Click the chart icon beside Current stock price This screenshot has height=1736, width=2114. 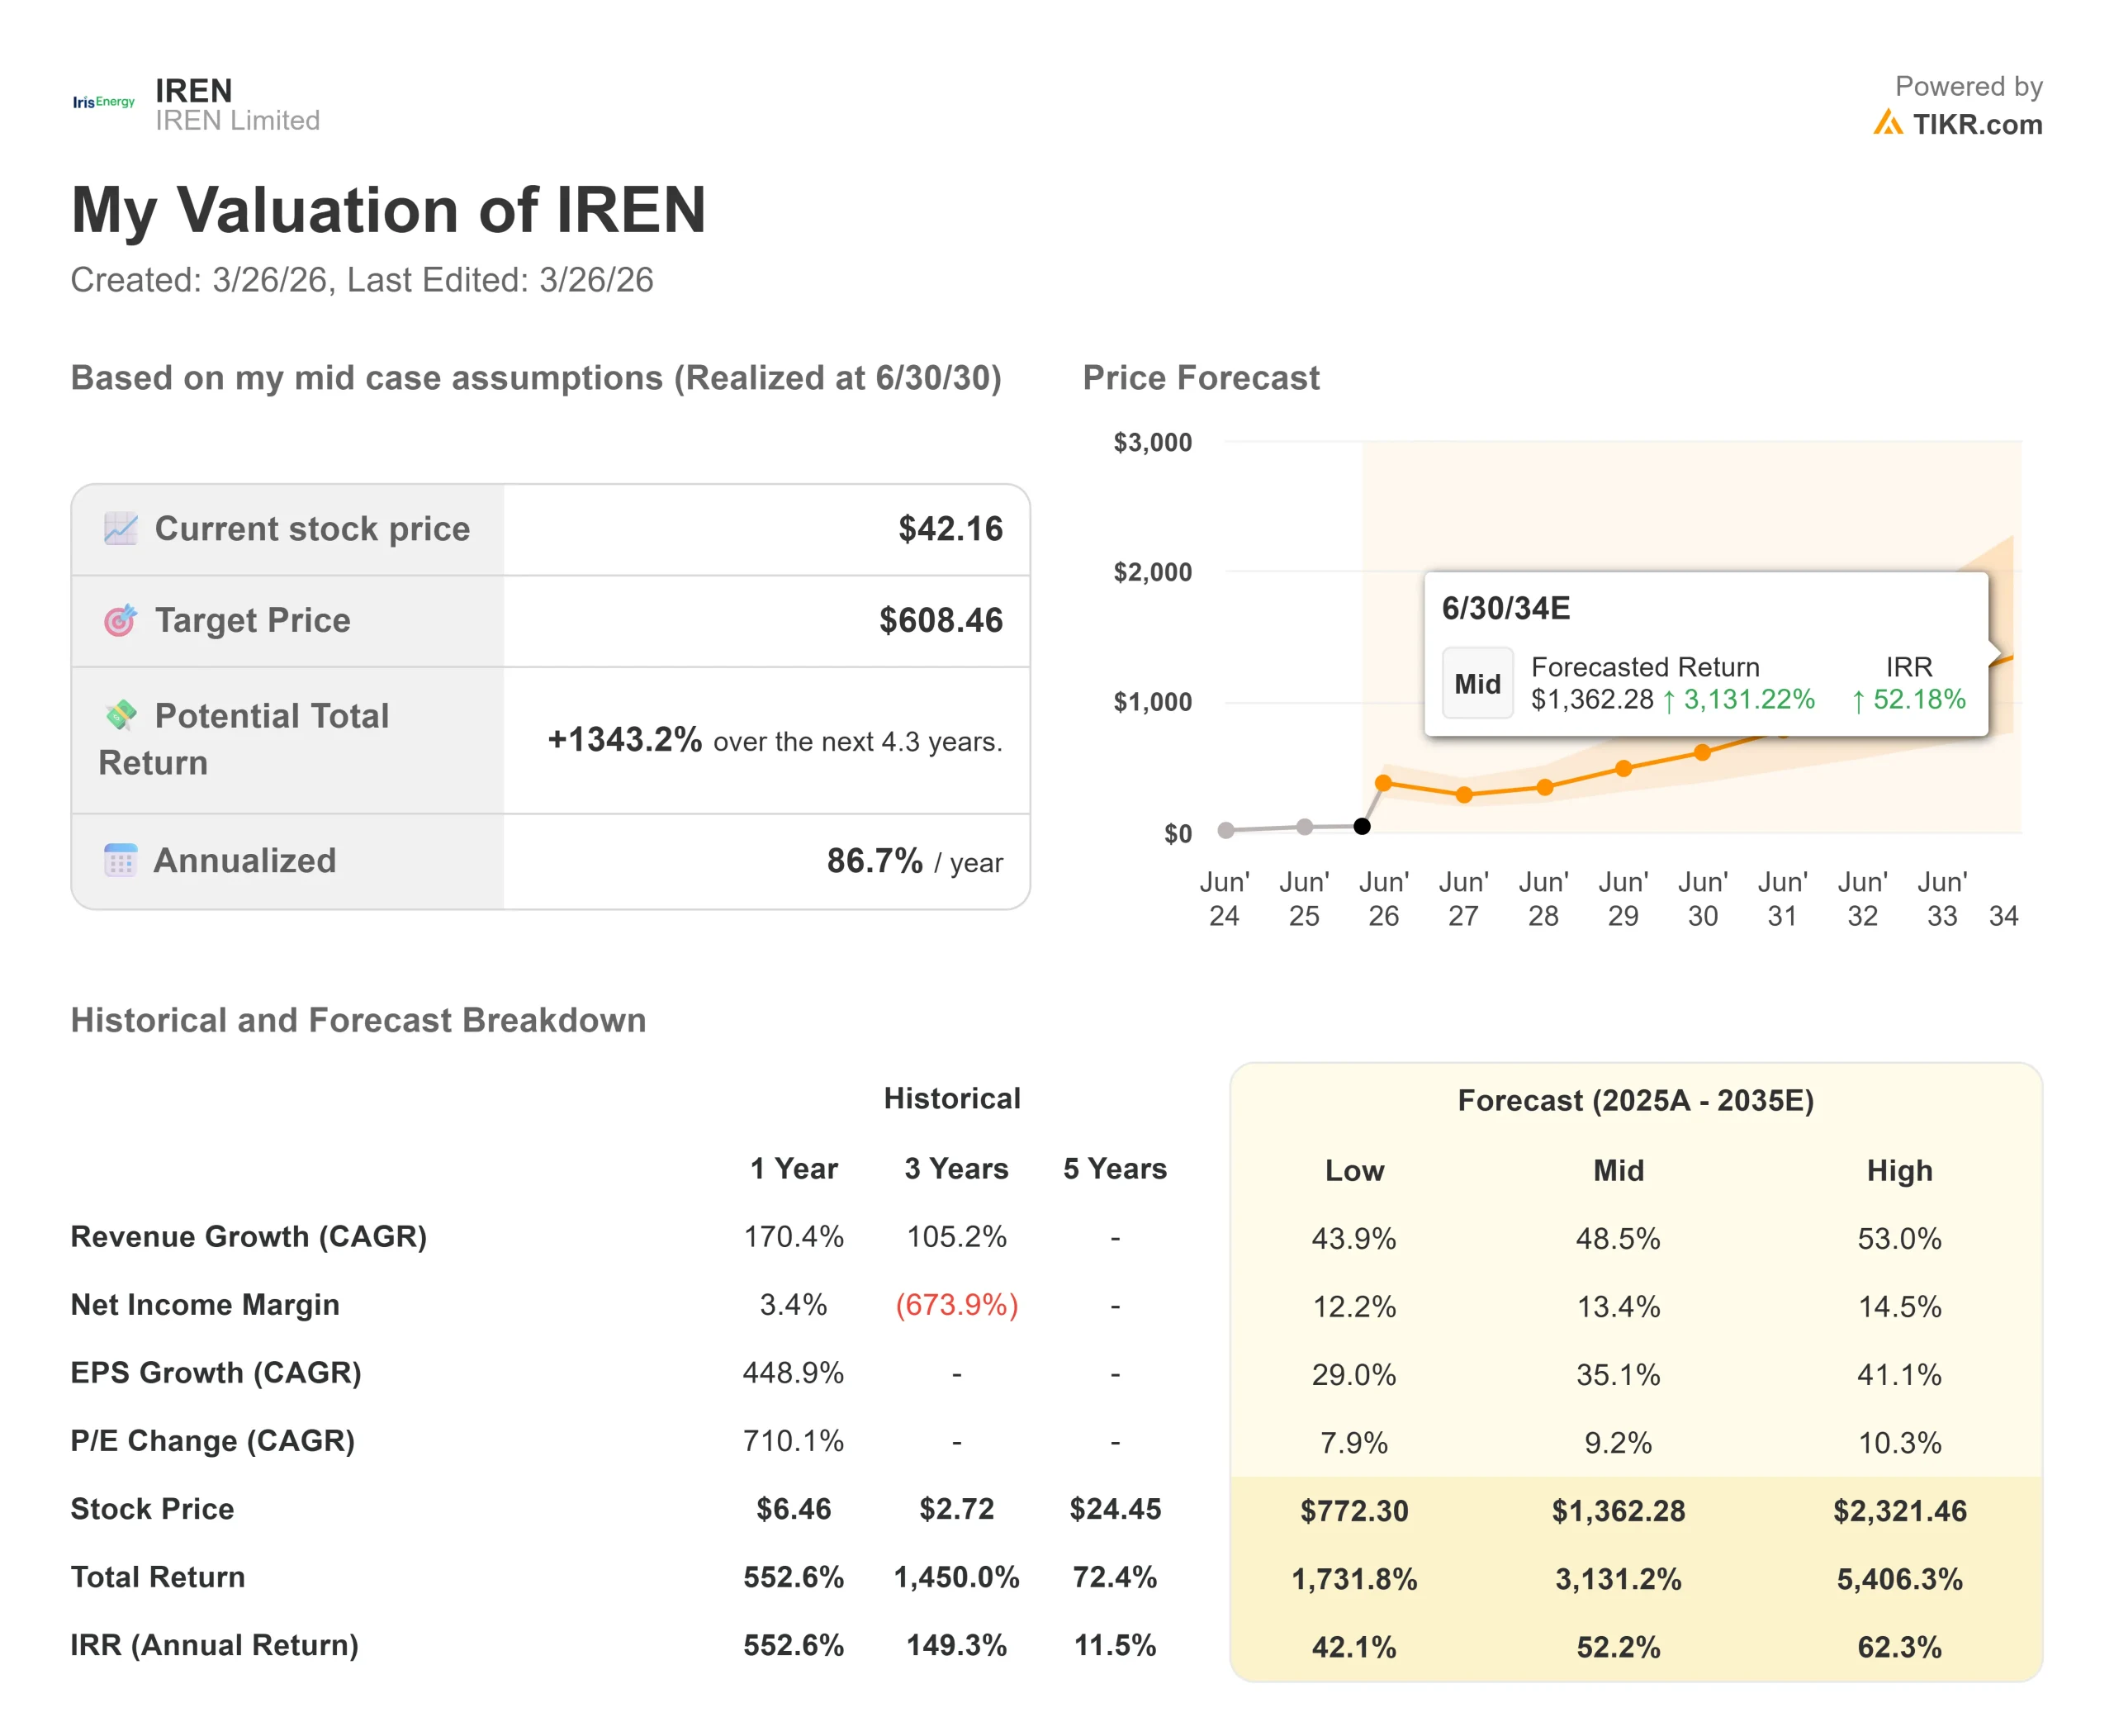(x=121, y=528)
